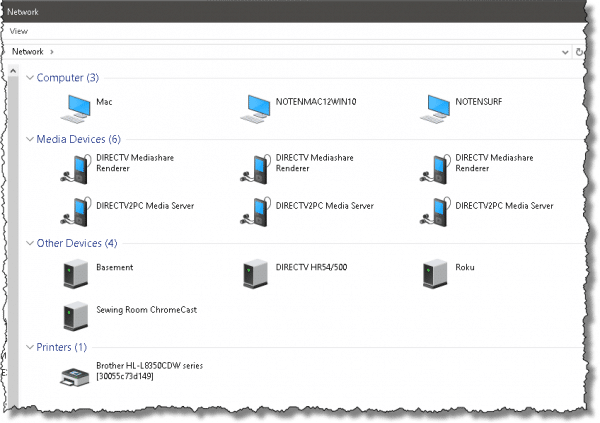Screen dimensions: 600x423
Task: Click the vertical scrollbar track
Action: (13, 241)
